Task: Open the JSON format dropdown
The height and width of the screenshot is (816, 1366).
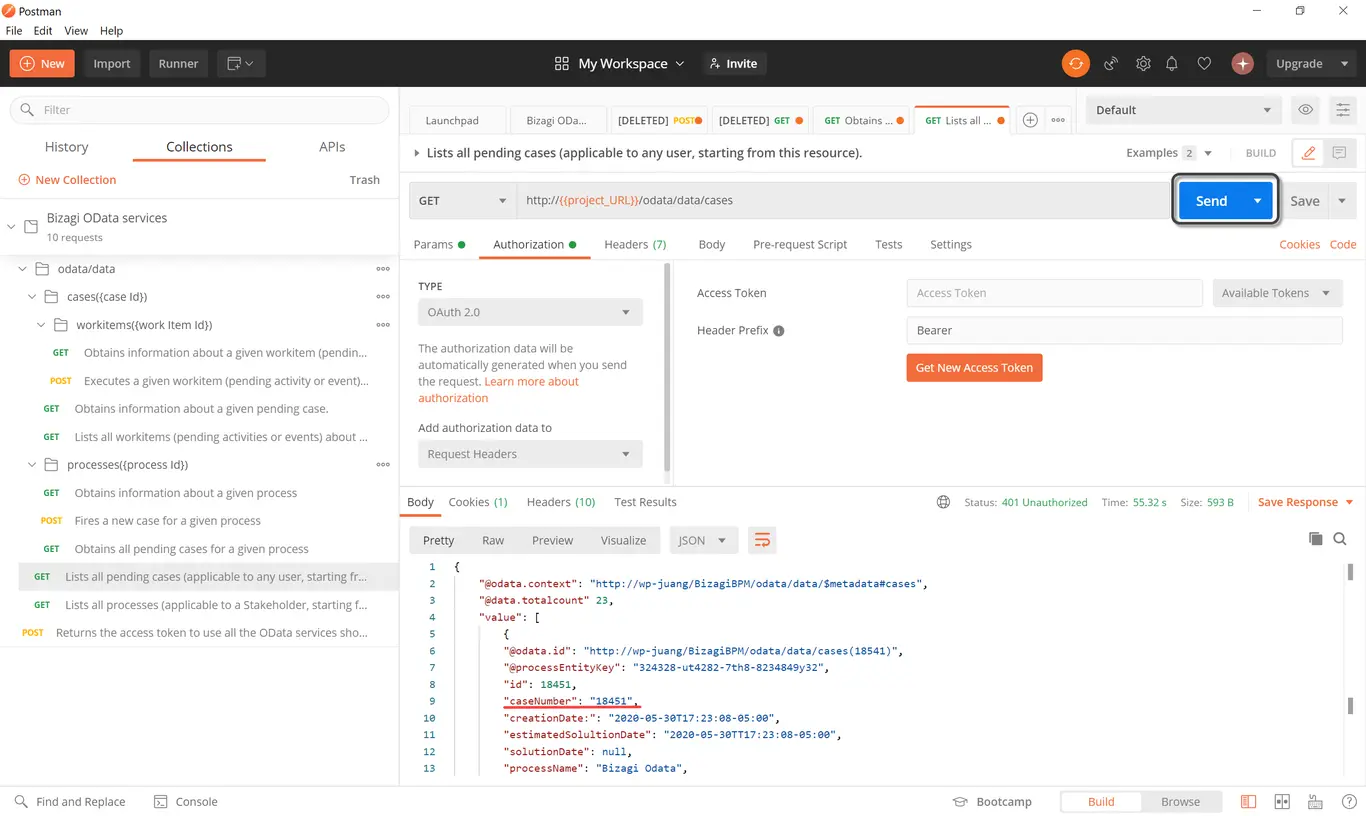Action: pyautogui.click(x=703, y=540)
